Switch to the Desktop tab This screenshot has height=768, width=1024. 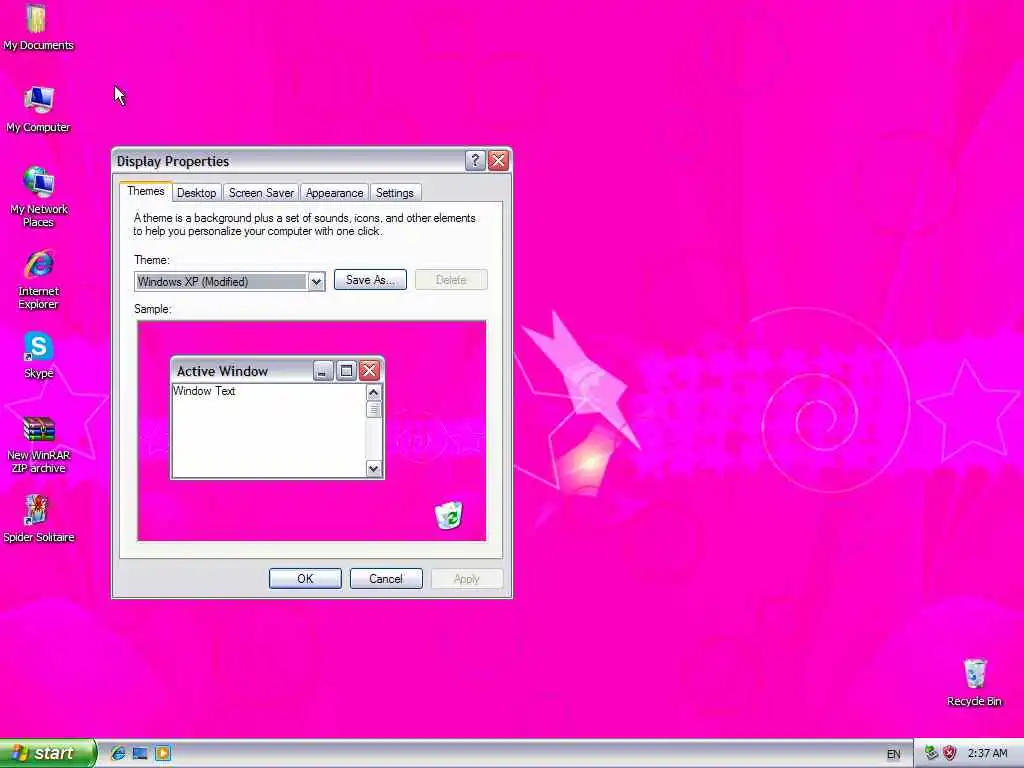coord(197,193)
